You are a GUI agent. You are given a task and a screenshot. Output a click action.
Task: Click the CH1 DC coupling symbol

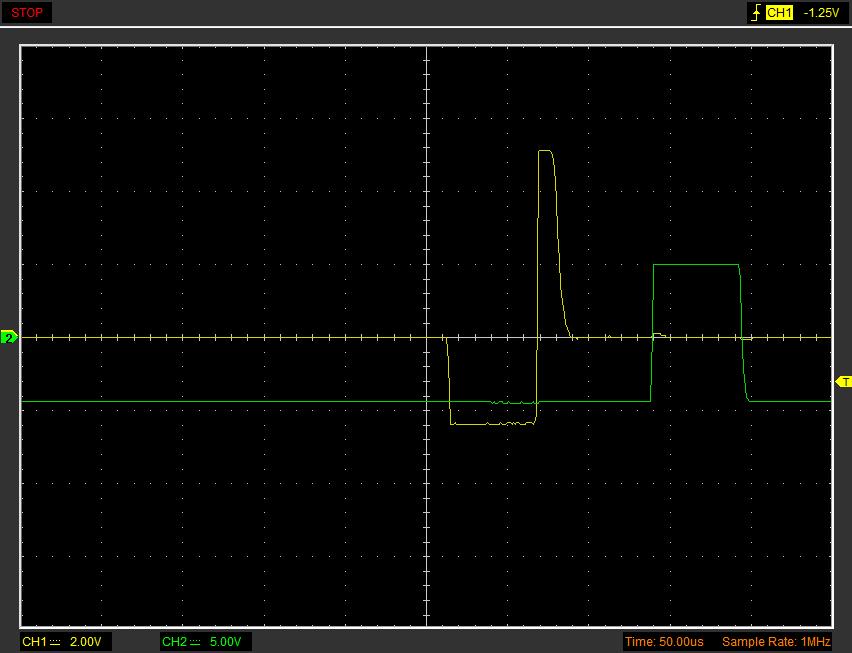(55, 642)
